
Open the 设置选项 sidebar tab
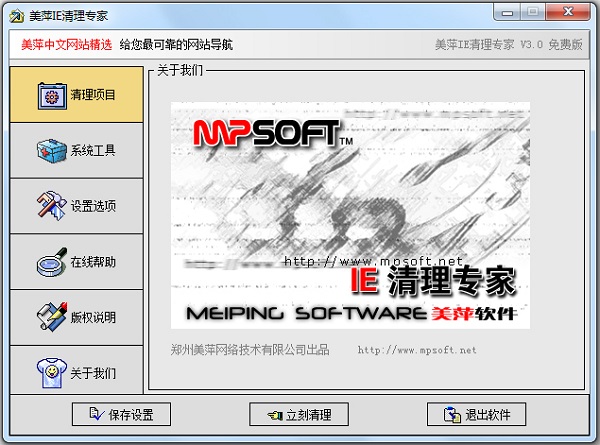click(x=77, y=206)
